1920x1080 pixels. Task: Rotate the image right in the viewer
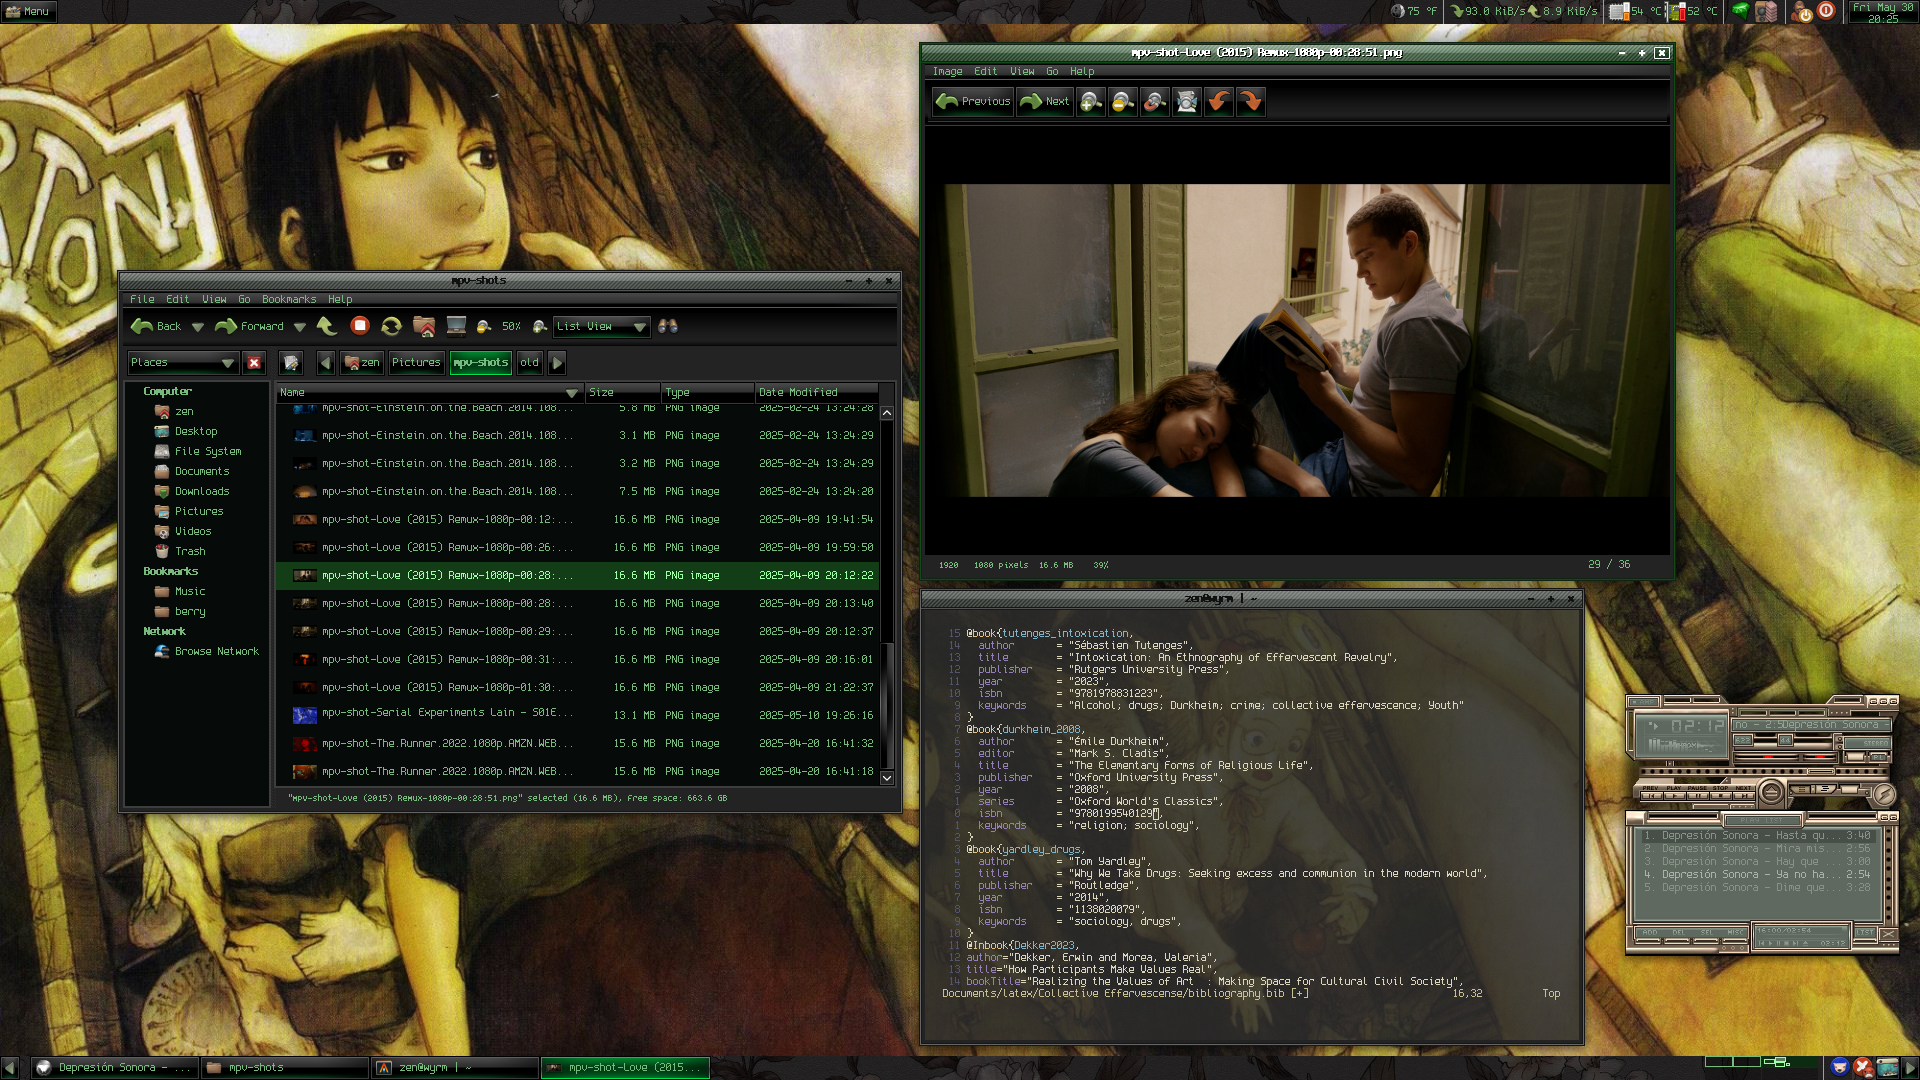tap(1250, 101)
